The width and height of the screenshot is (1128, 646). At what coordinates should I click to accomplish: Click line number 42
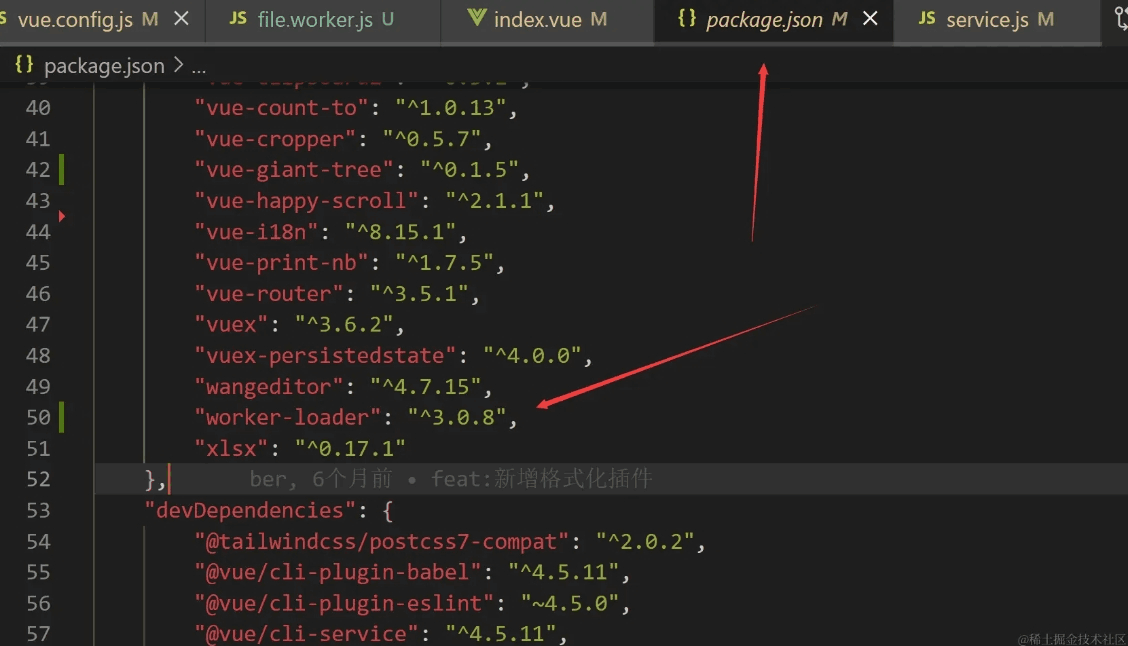click(38, 170)
